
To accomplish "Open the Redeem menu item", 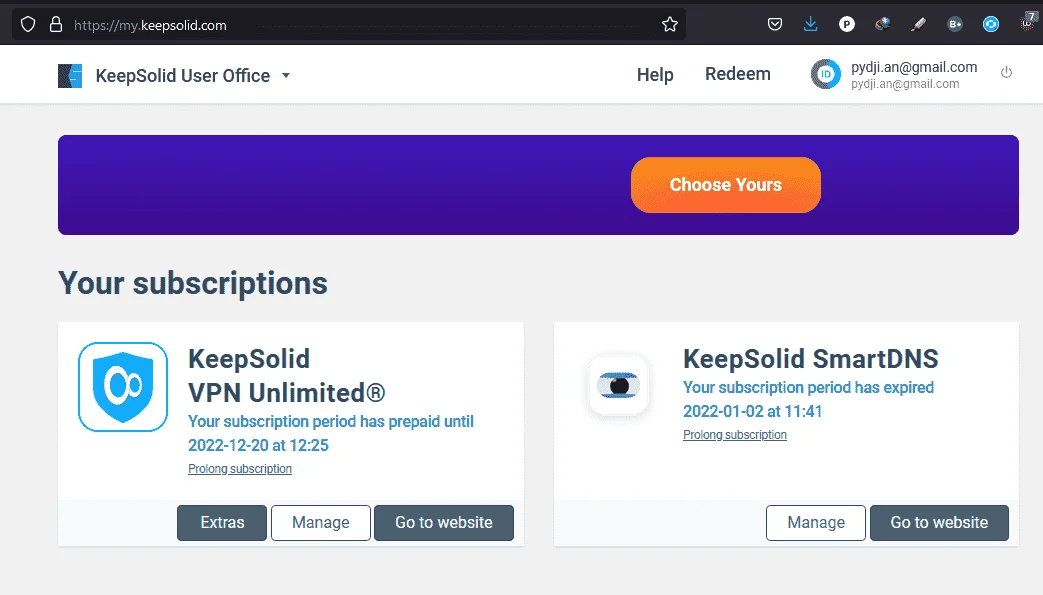I will 738,74.
